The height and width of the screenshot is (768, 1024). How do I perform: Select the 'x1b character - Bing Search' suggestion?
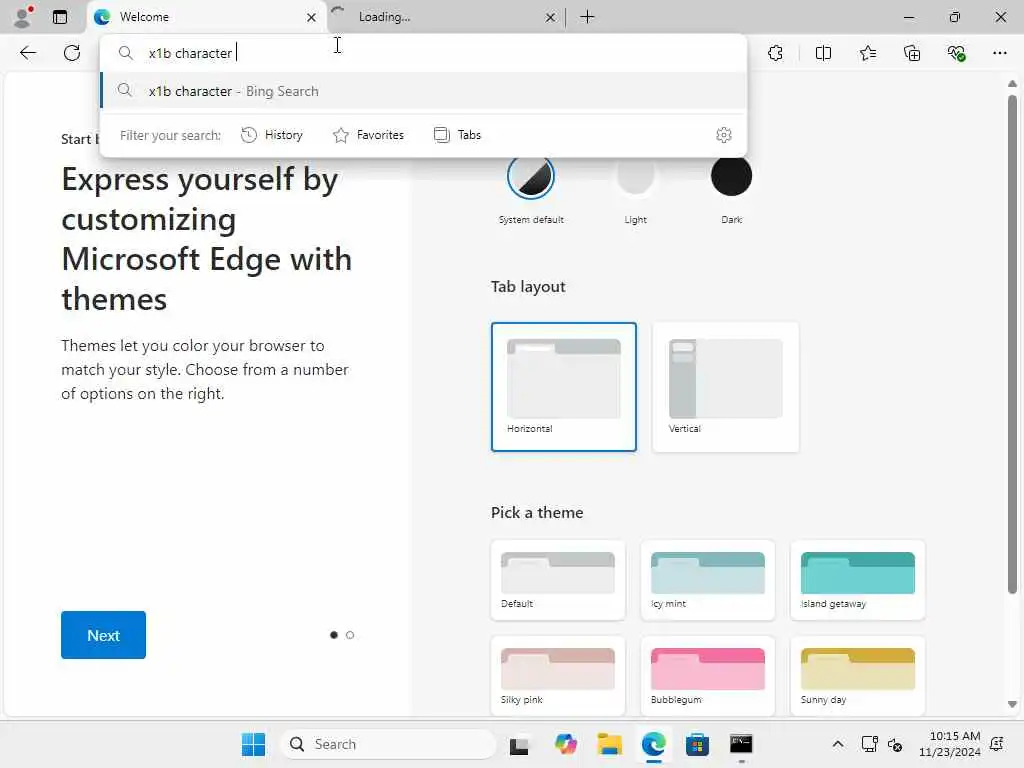click(423, 91)
